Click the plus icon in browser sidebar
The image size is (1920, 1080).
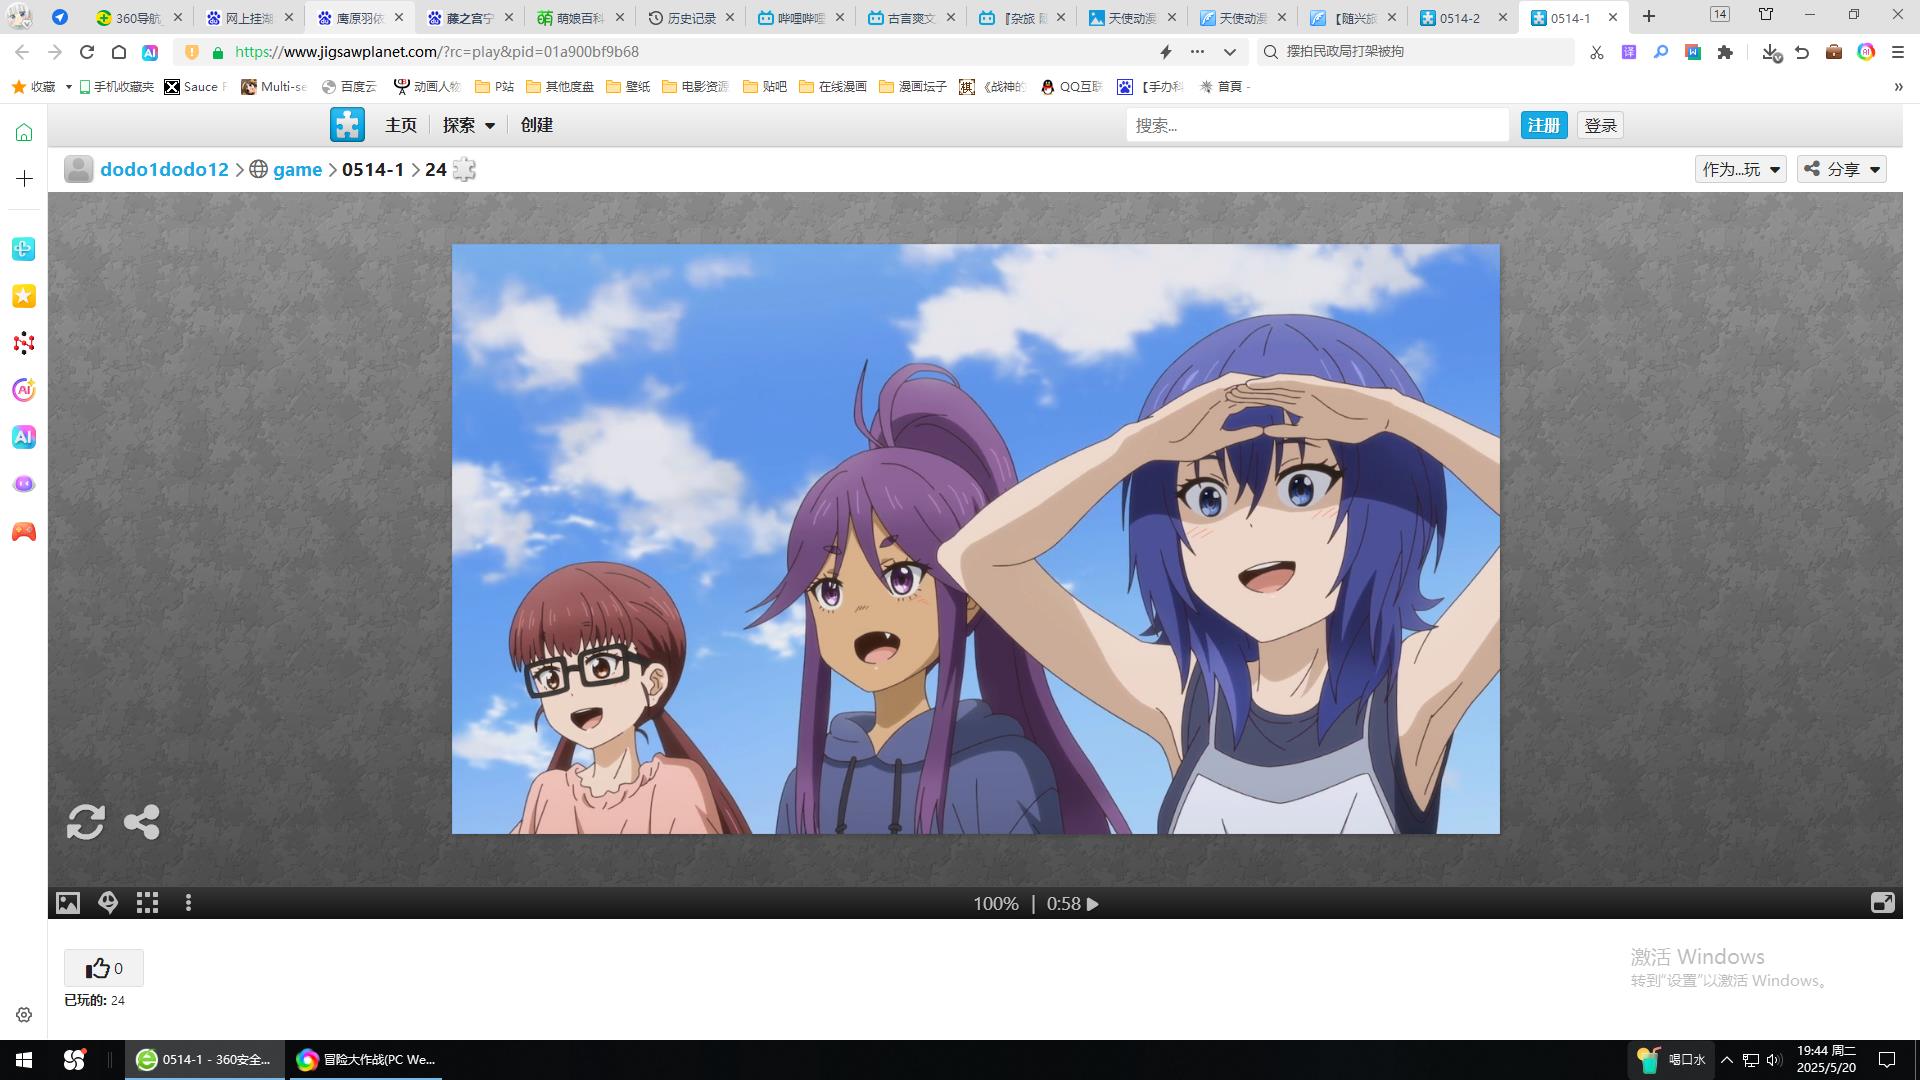click(x=24, y=178)
